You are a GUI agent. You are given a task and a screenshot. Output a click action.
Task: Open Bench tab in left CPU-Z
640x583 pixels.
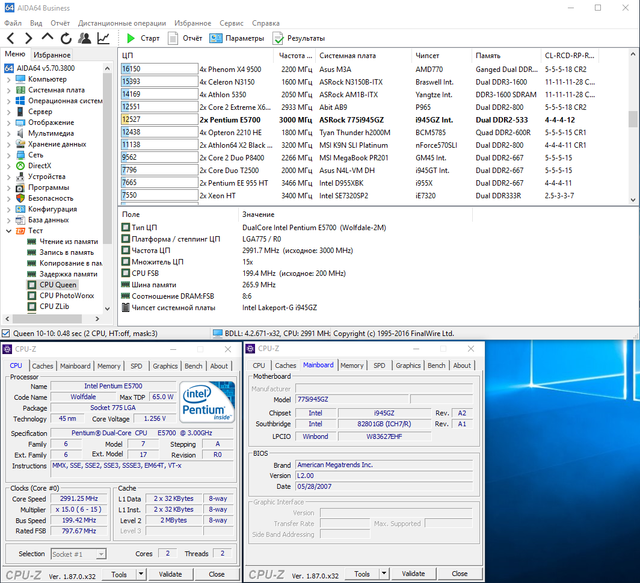(193, 366)
